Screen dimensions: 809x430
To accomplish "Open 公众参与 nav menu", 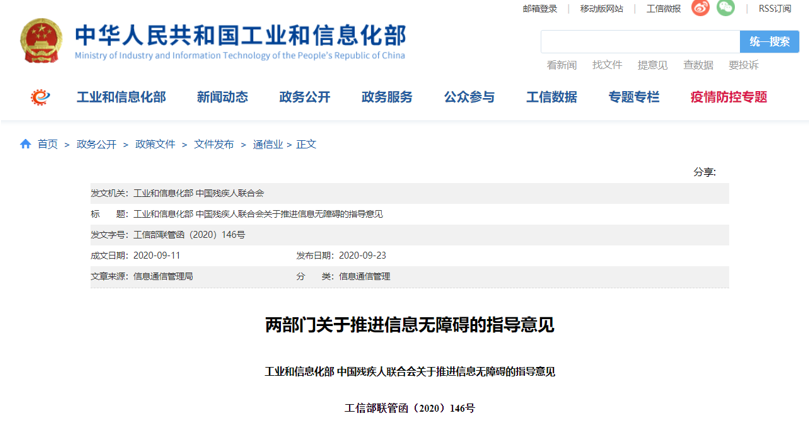I will (469, 97).
